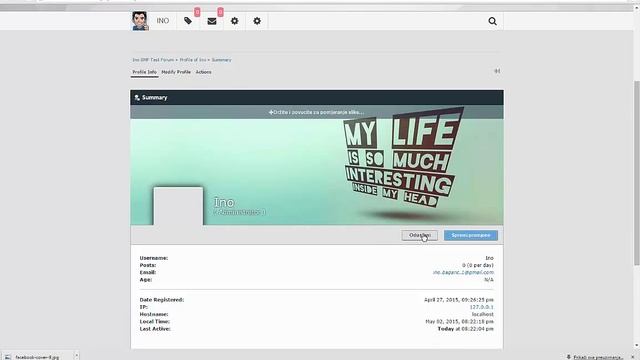The image size is (640, 360).
Task: Go to Ino SMF Test Forum breadcrumb
Action: (x=153, y=60)
